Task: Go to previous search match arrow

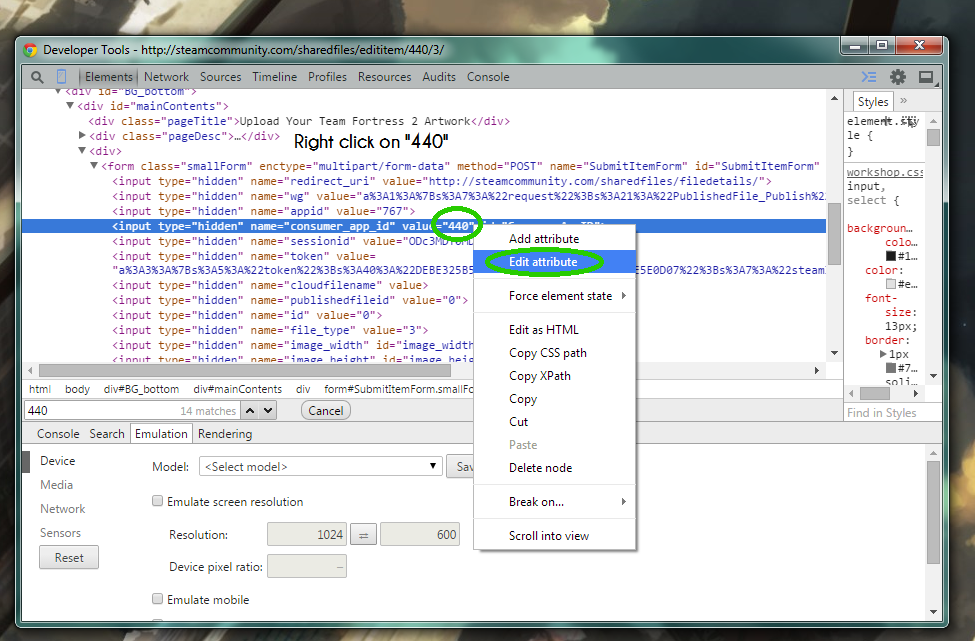Action: [250, 410]
